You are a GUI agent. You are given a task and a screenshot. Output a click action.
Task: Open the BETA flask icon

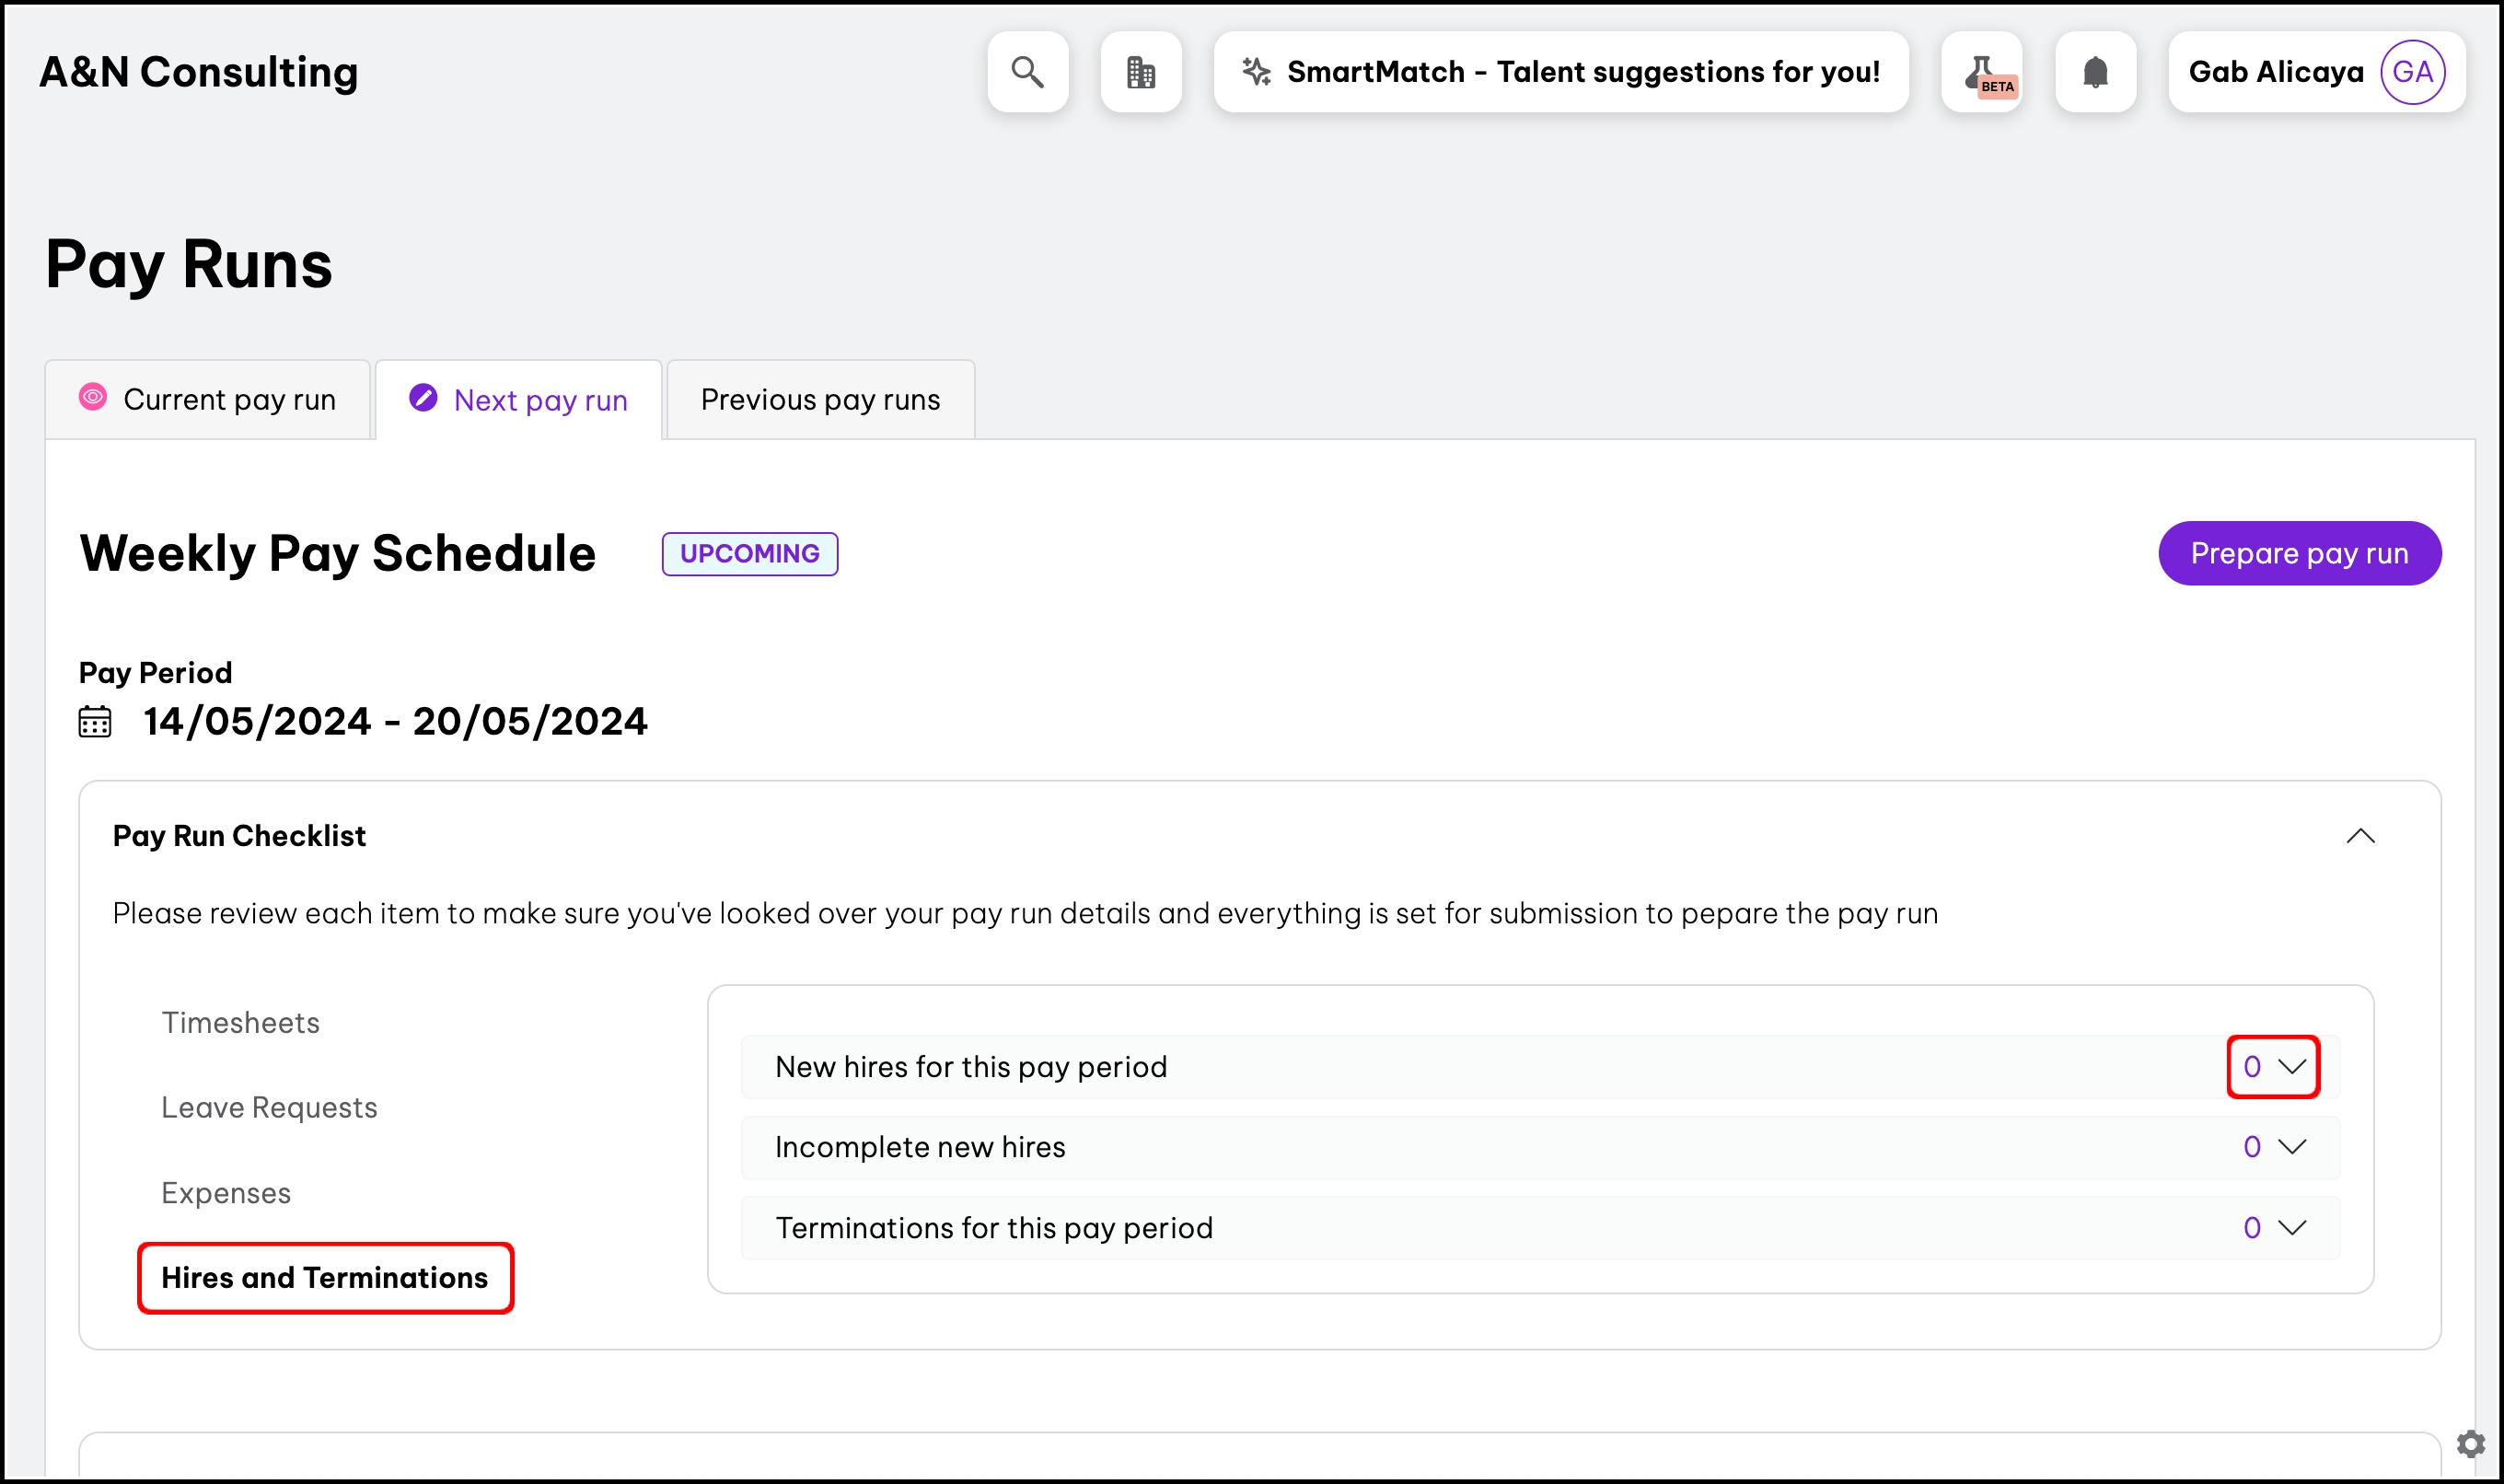[x=1981, y=72]
